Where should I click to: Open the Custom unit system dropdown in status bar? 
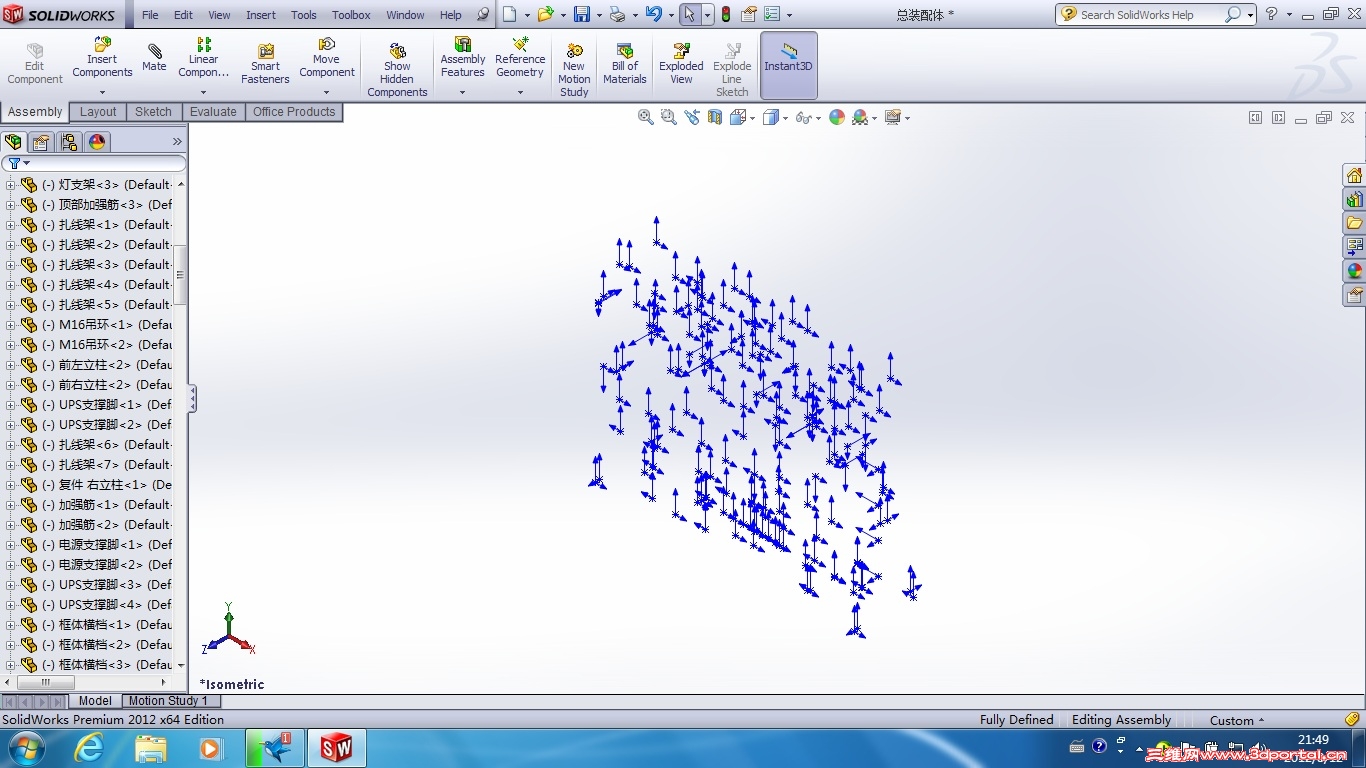pyautogui.click(x=1237, y=720)
